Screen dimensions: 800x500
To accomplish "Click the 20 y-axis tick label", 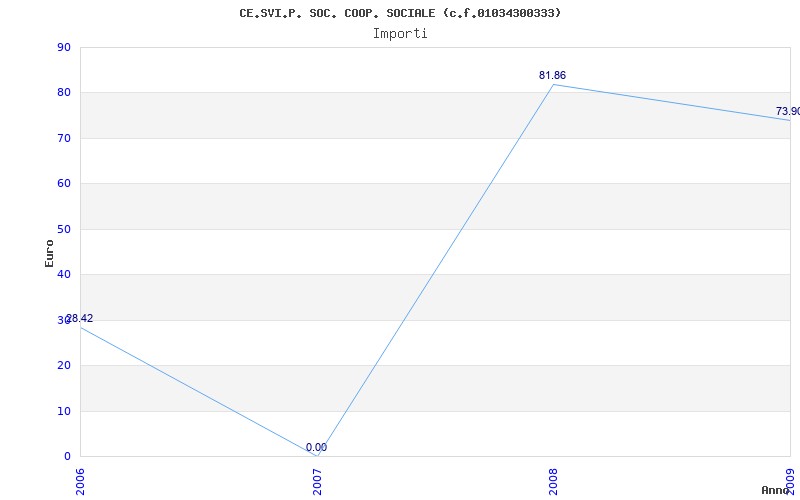I will pyautogui.click(x=64, y=365).
